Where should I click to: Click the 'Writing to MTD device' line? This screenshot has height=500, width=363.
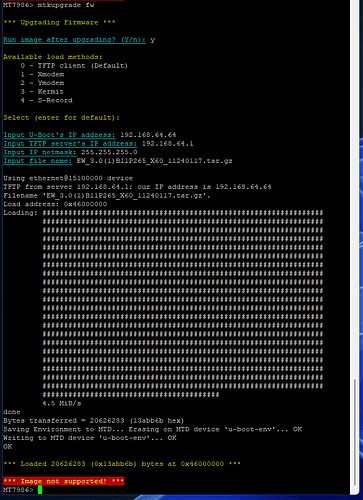point(90,438)
